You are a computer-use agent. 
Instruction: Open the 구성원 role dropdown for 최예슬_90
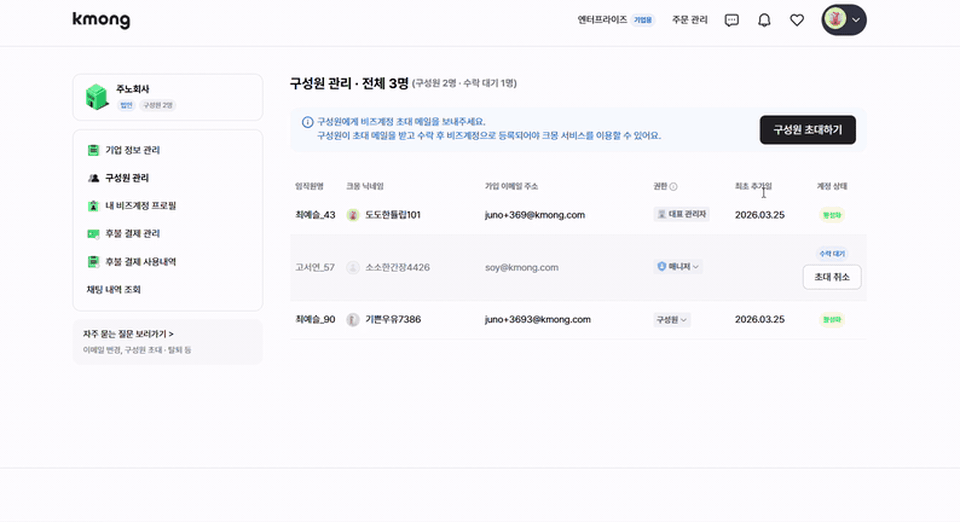coord(672,319)
